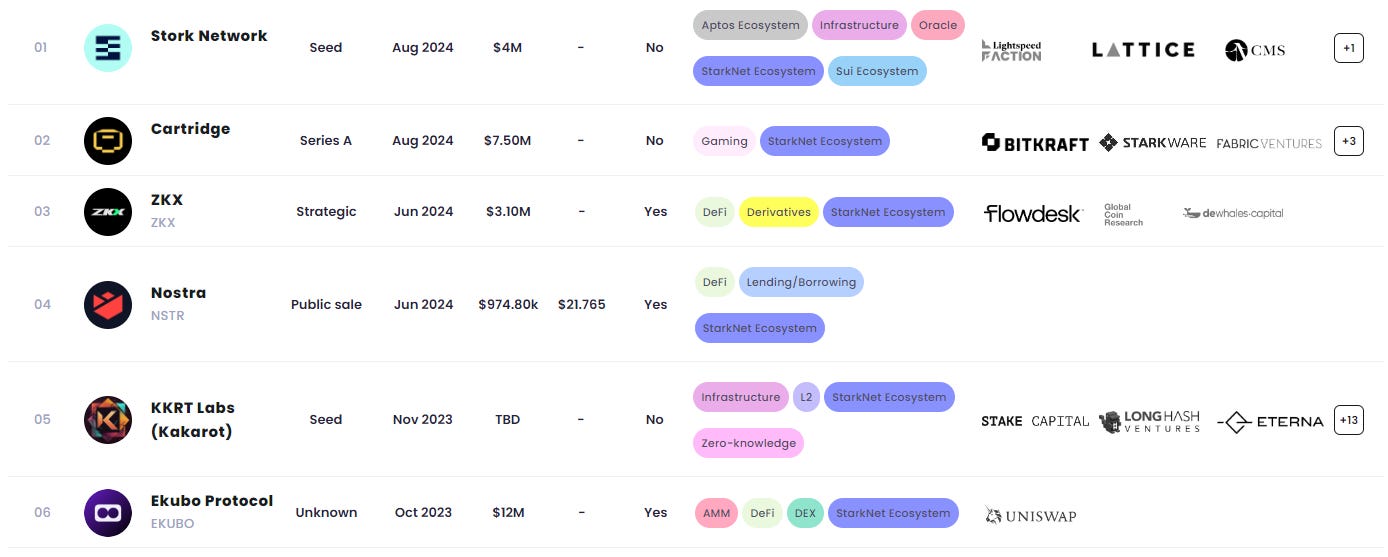Click the Nov 2023 date for KKRT Labs

(x=422, y=420)
